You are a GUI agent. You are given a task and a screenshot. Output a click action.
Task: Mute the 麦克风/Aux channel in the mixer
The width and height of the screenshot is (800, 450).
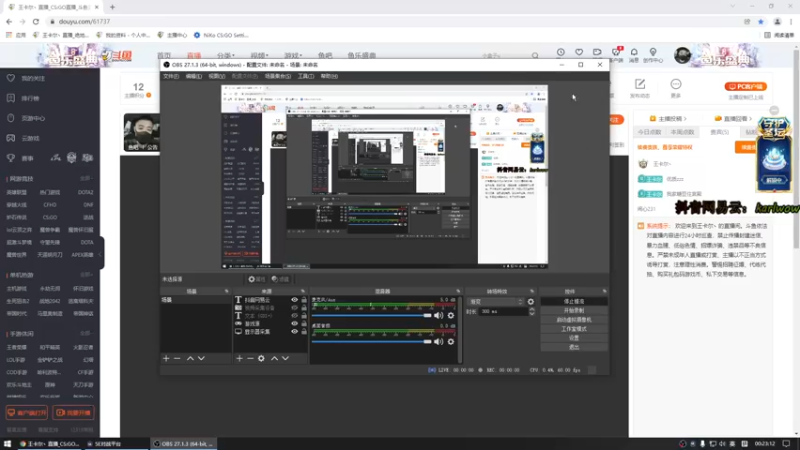pos(438,315)
